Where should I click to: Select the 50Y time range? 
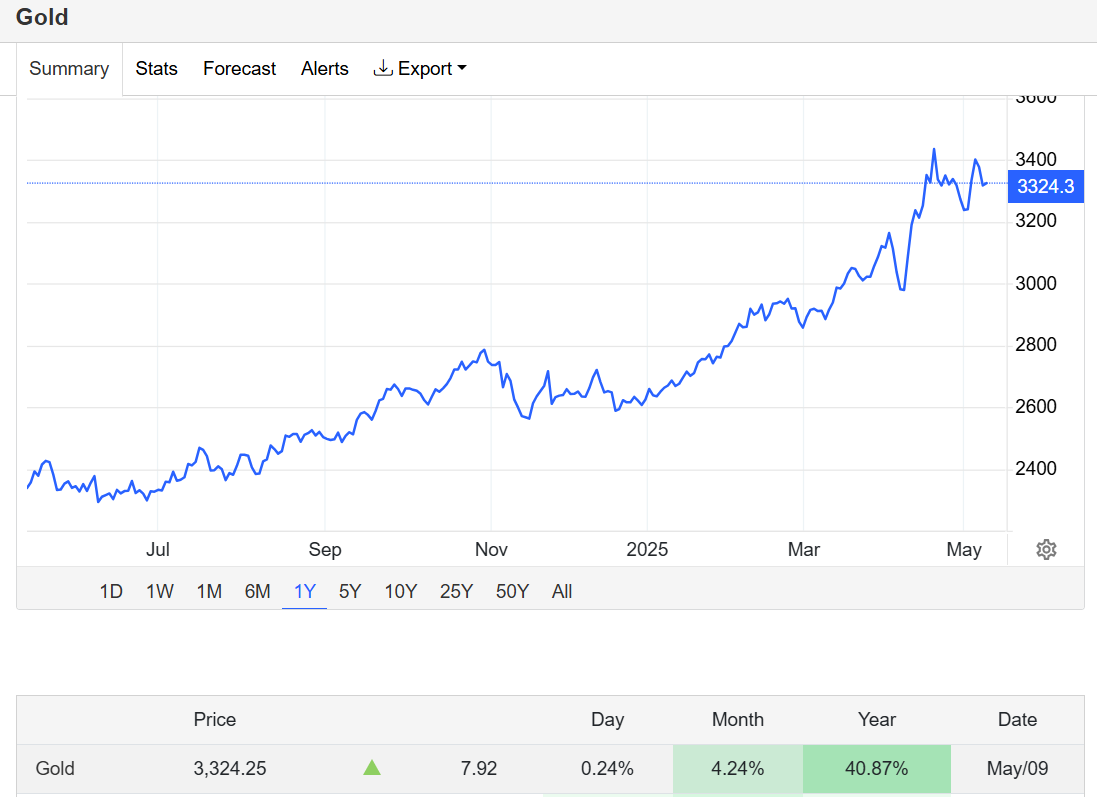coord(512,591)
